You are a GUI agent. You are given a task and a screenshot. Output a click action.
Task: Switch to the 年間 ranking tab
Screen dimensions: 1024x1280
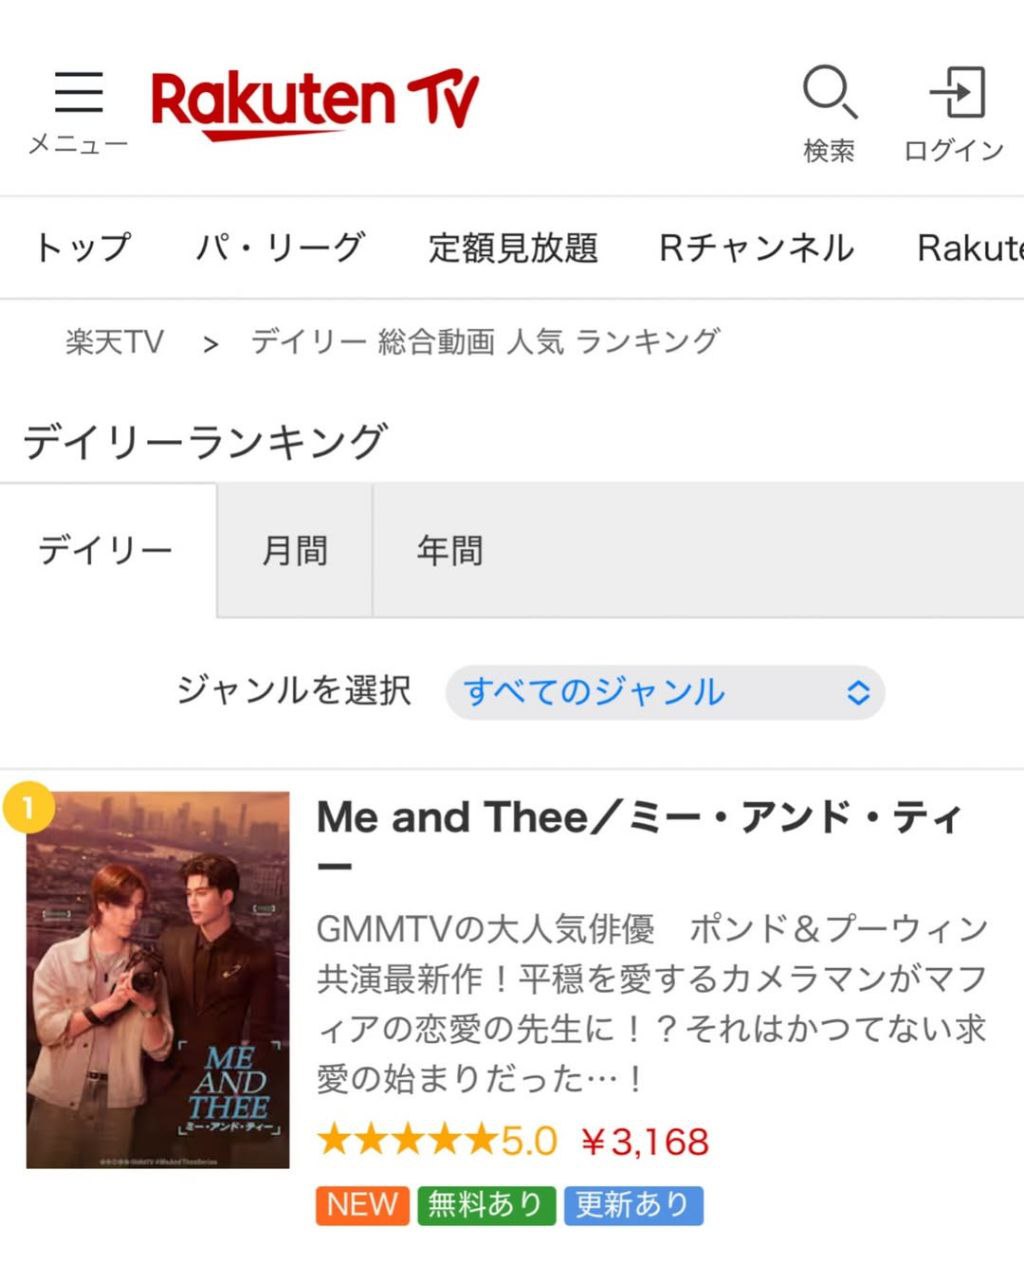(450, 551)
